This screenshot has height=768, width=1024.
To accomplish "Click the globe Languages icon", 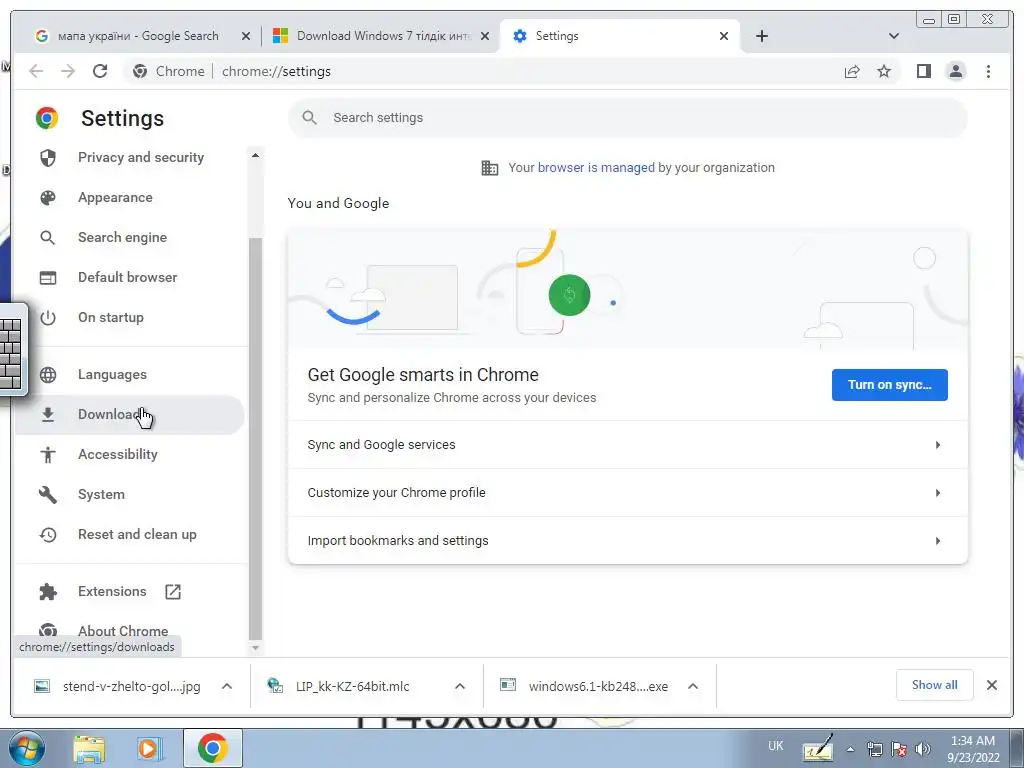I will 48,375.
